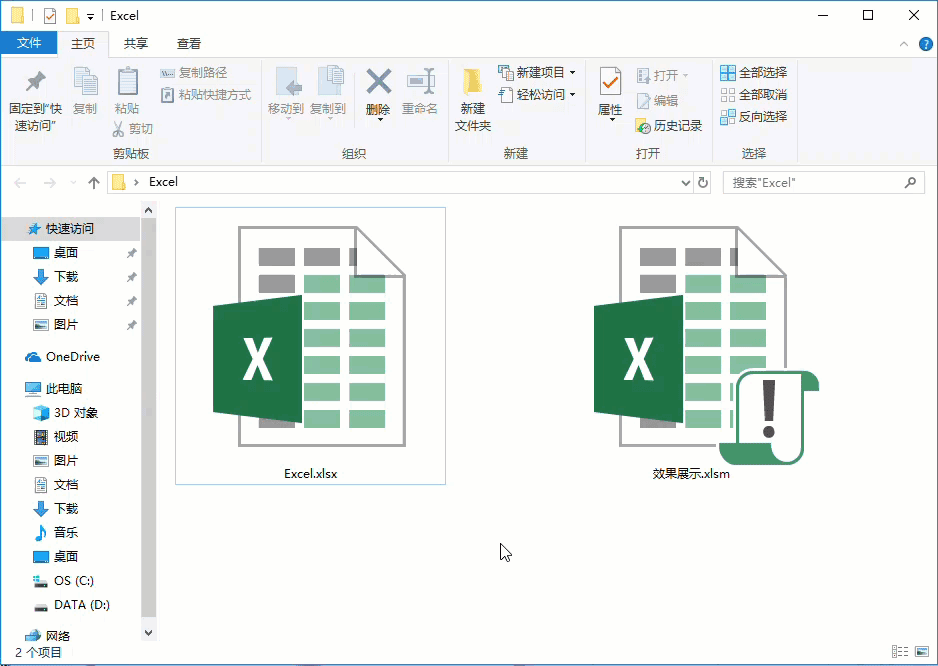The image size is (938, 666).
Task: Click navigation pane scroll down arrow
Action: [149, 632]
